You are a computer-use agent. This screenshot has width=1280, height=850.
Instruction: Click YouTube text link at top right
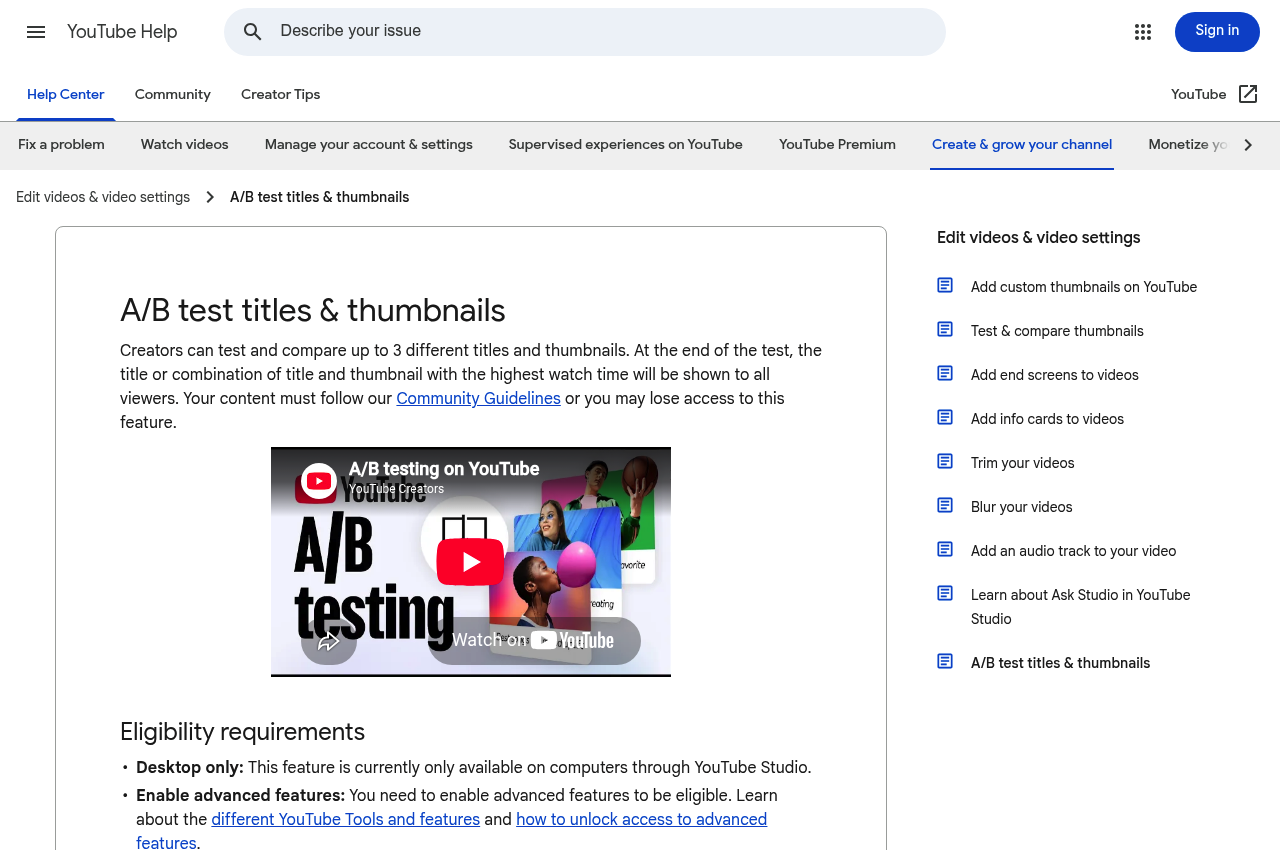1198,95
